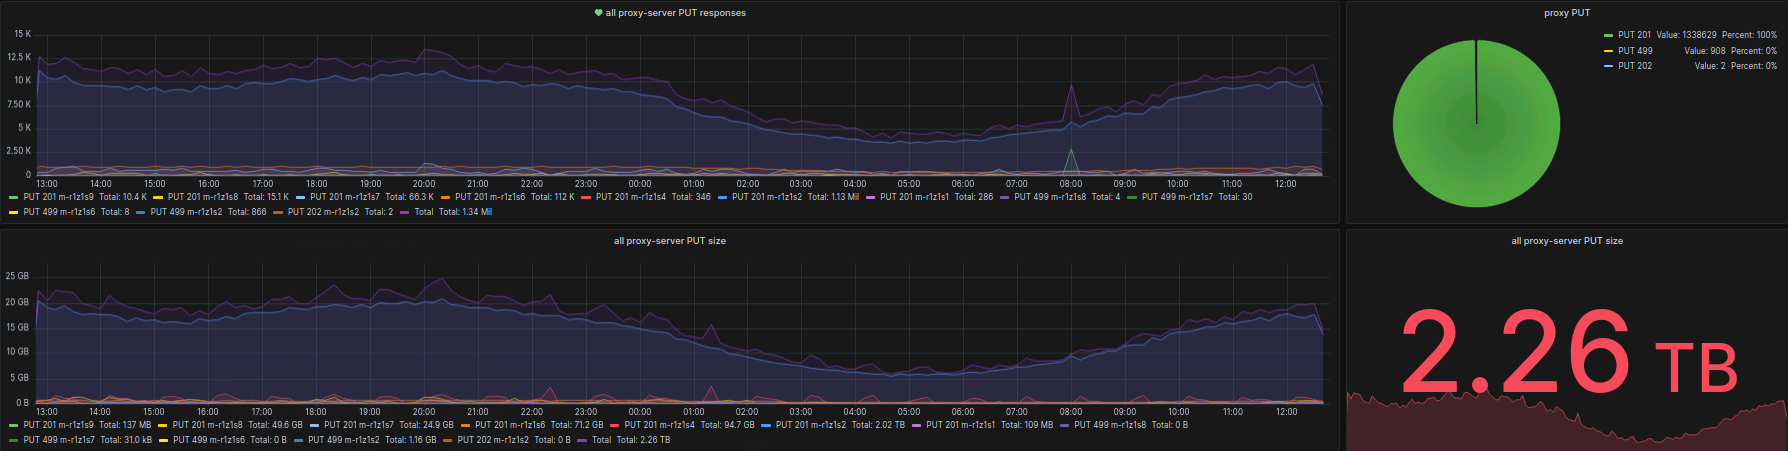Toggle the Total series showing 1.34 Mil
The image size is (1788, 451).
click(424, 212)
